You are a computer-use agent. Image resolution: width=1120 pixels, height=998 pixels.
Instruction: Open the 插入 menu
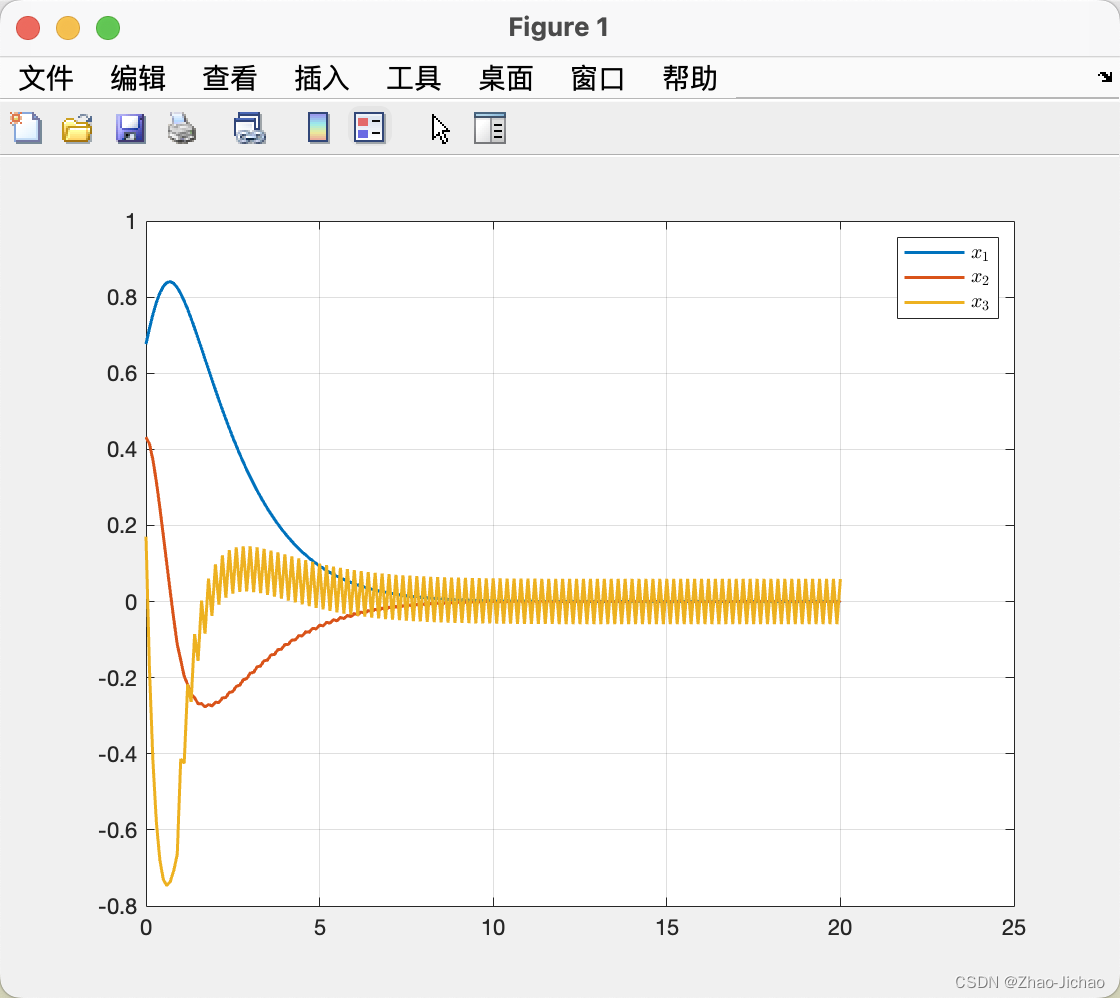322,78
